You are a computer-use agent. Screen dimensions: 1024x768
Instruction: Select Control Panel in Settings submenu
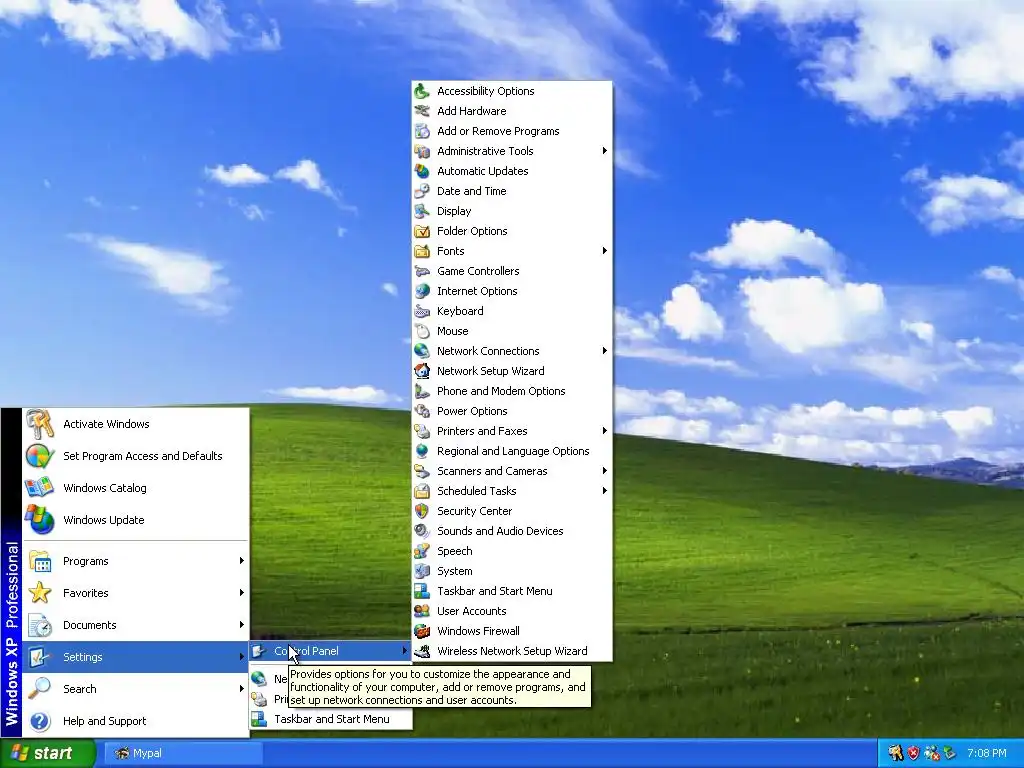[330, 651]
